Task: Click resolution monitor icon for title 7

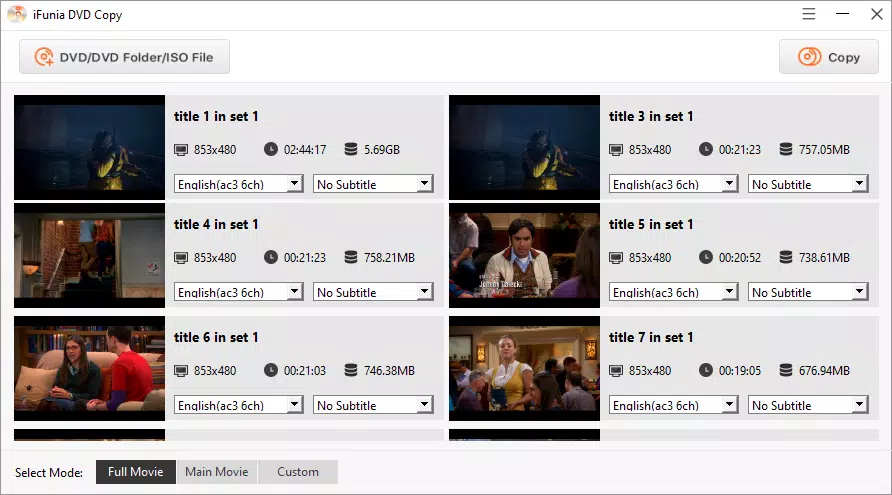Action: [x=616, y=371]
